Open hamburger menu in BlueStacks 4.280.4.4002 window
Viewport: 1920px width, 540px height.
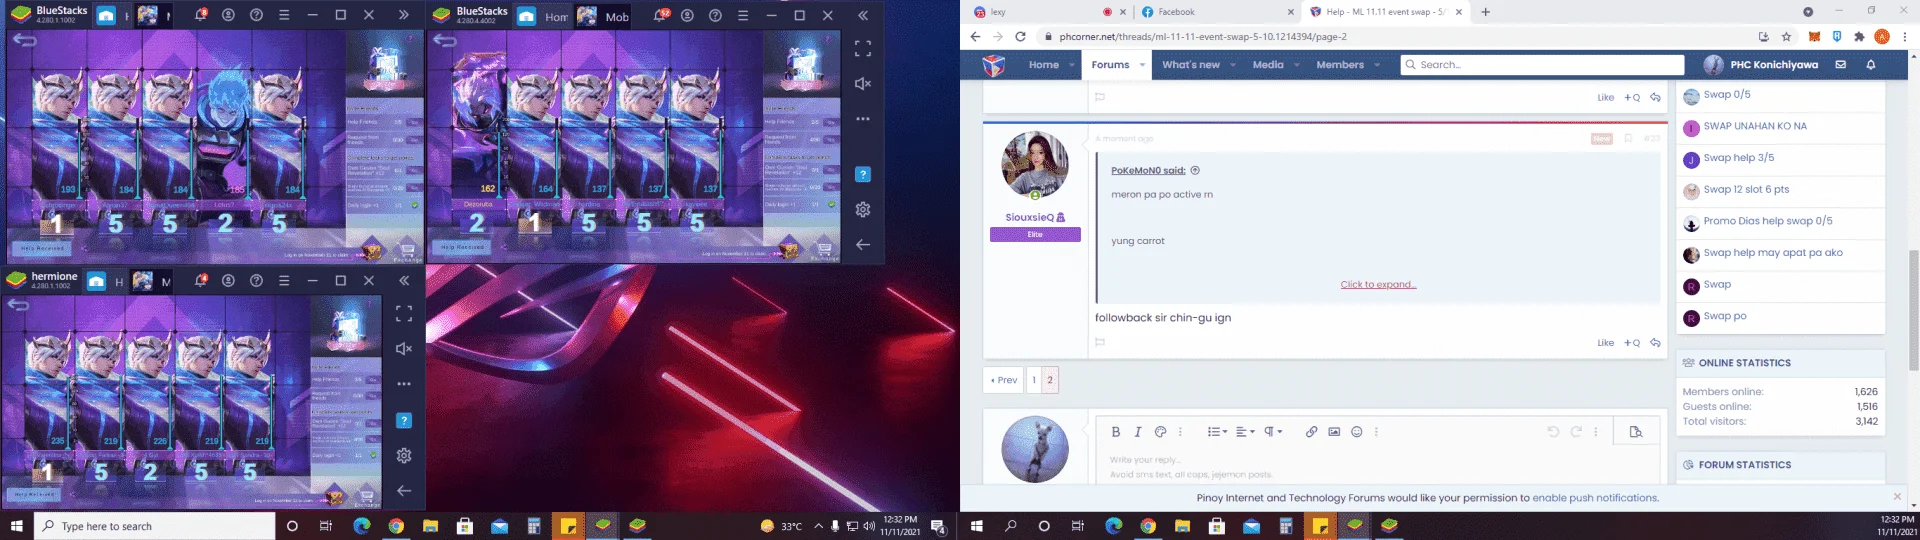coord(743,15)
